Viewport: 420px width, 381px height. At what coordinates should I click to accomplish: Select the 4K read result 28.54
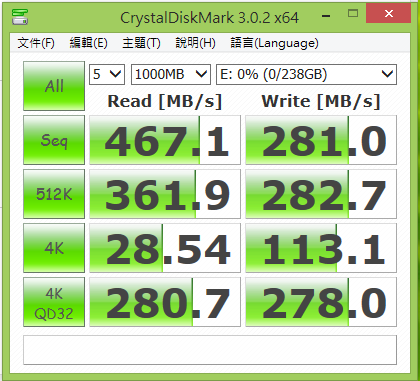165,248
